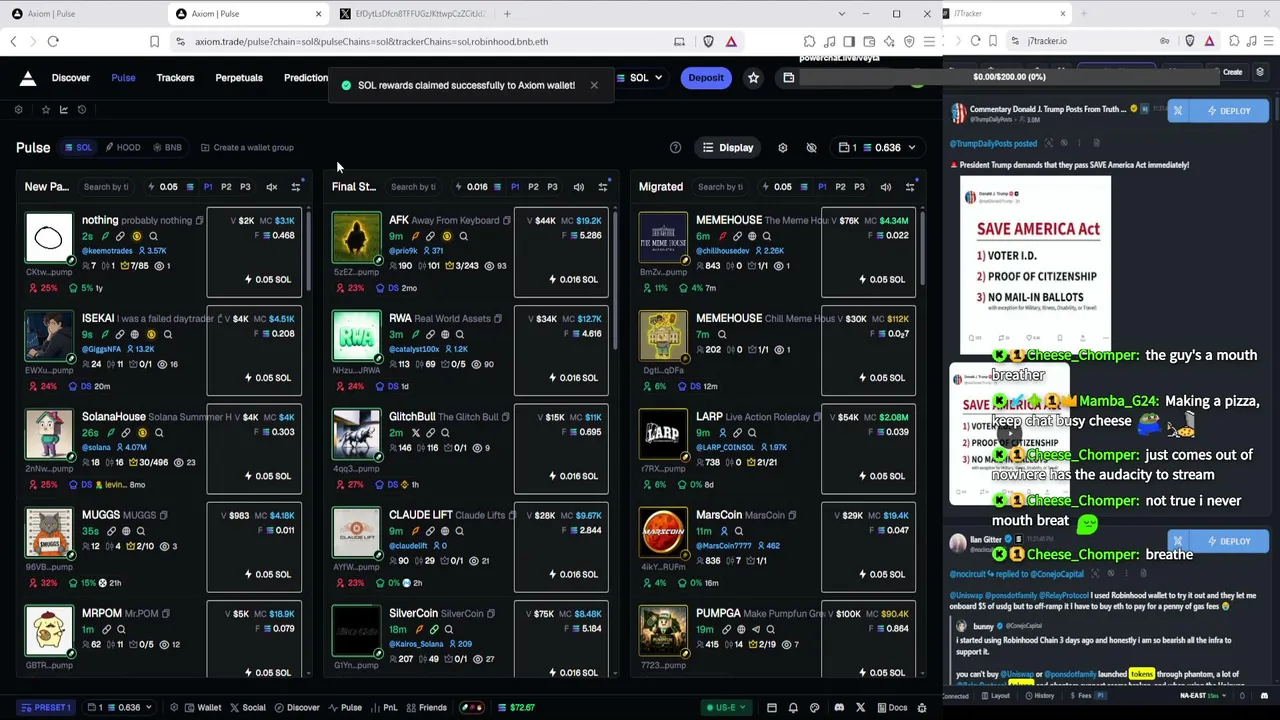
Task: Select preset P2 in Migrated column
Action: [x=840, y=187]
